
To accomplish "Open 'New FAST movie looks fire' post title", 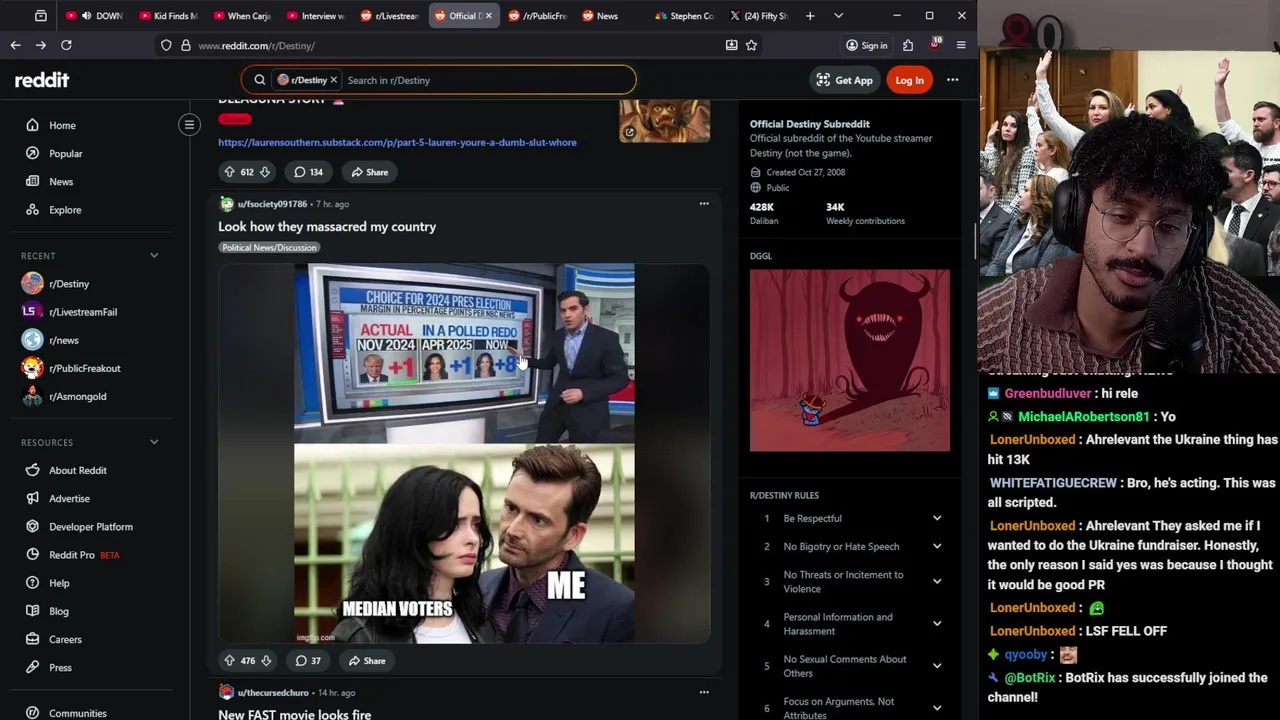I will click(295, 714).
